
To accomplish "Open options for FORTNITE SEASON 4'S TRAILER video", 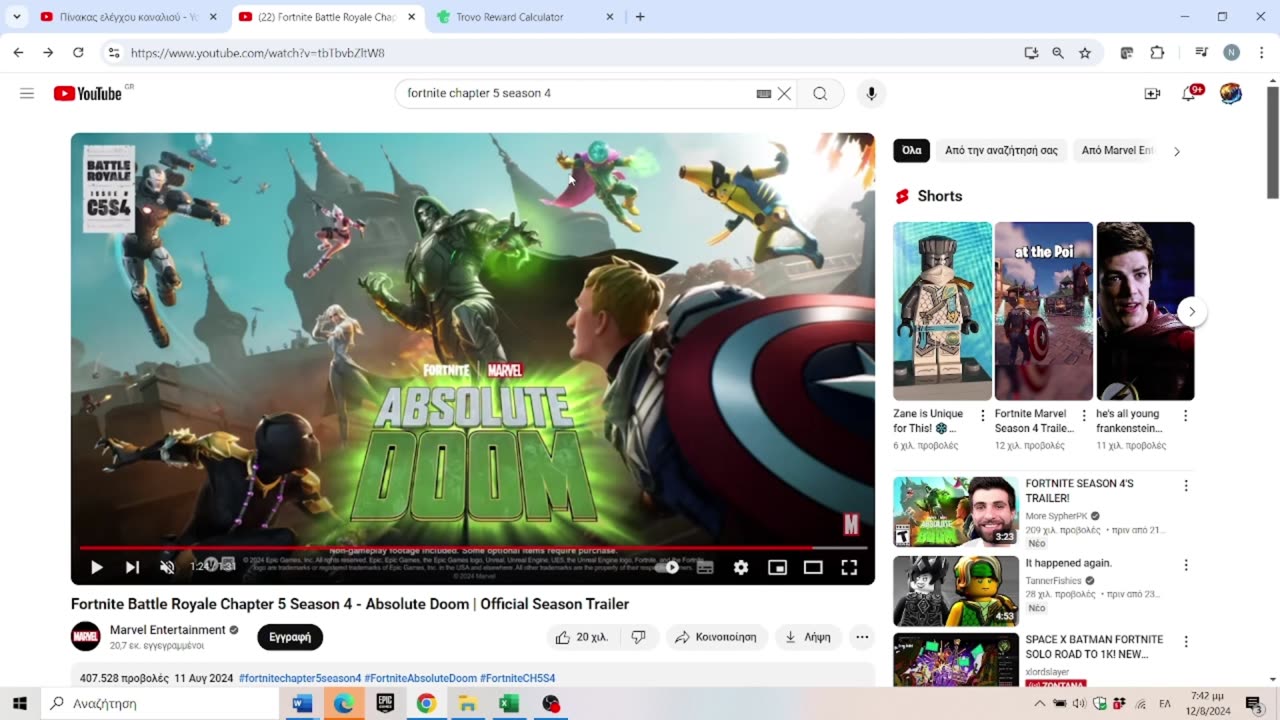I will point(1186,486).
